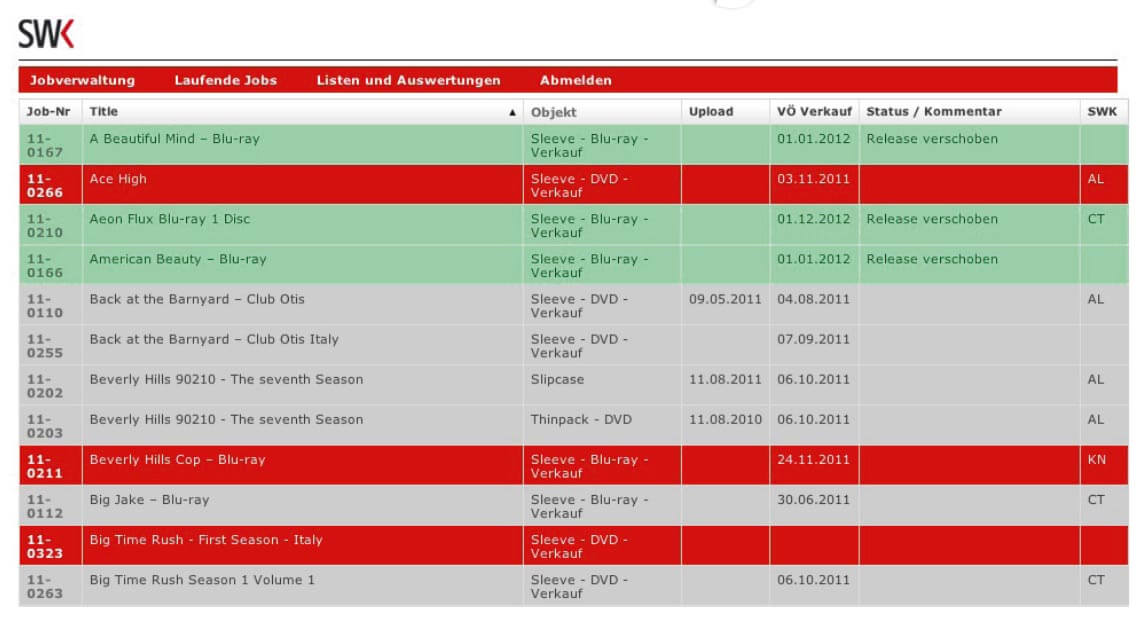Open the Laufende Jobs menu

(x=225, y=80)
